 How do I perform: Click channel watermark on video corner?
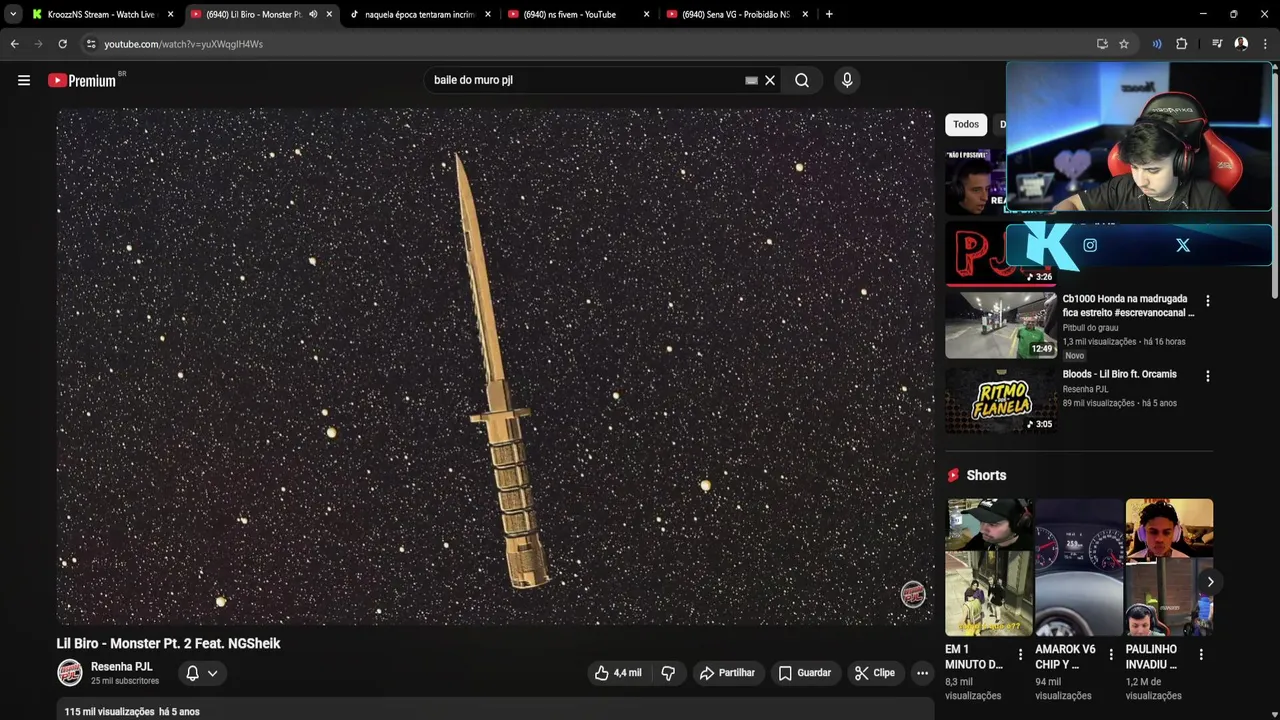pos(913,594)
